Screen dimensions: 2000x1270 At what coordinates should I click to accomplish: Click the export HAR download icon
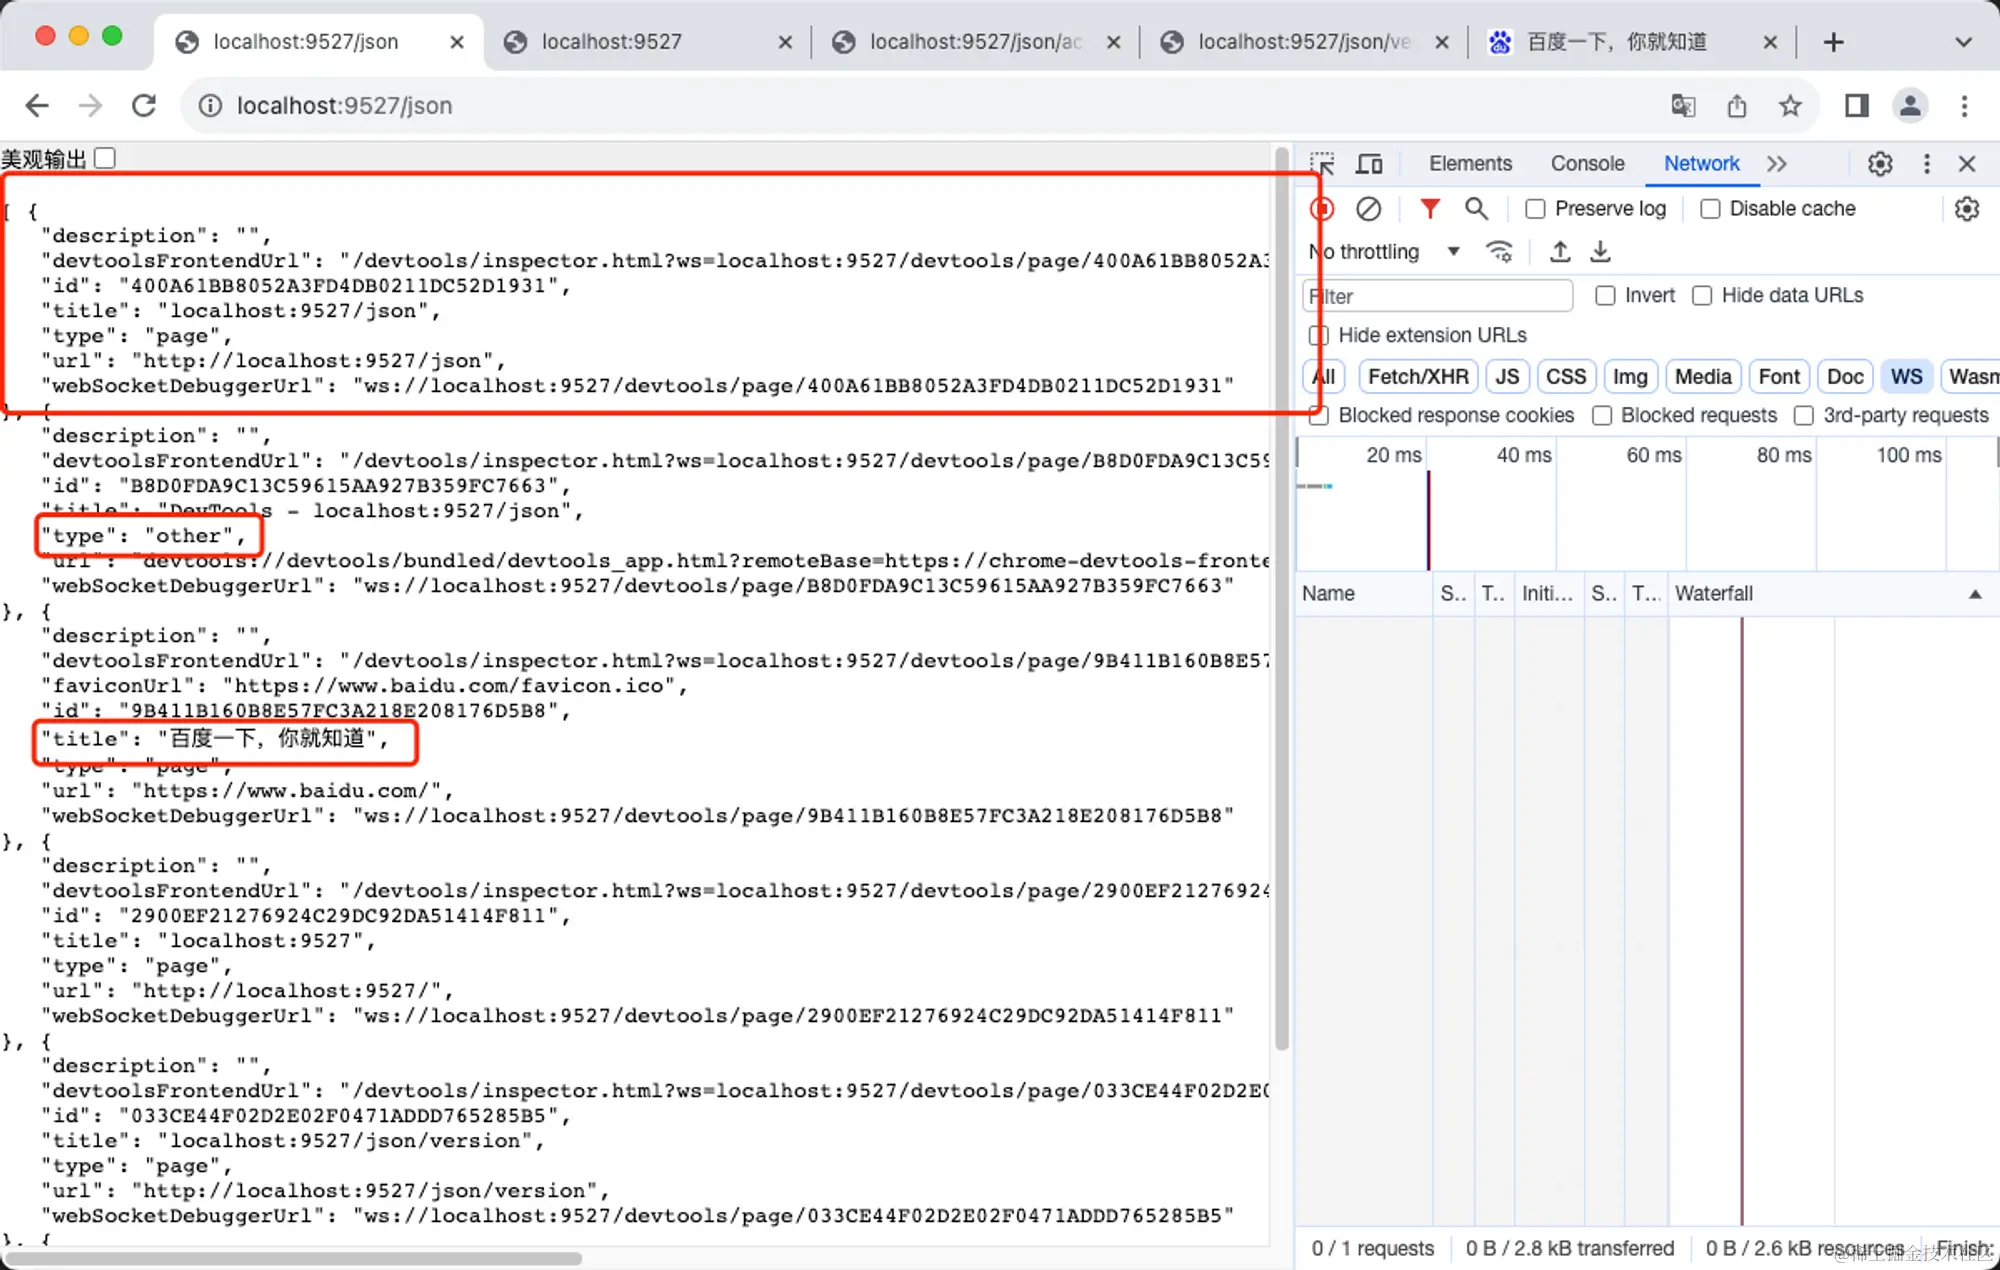1601,252
